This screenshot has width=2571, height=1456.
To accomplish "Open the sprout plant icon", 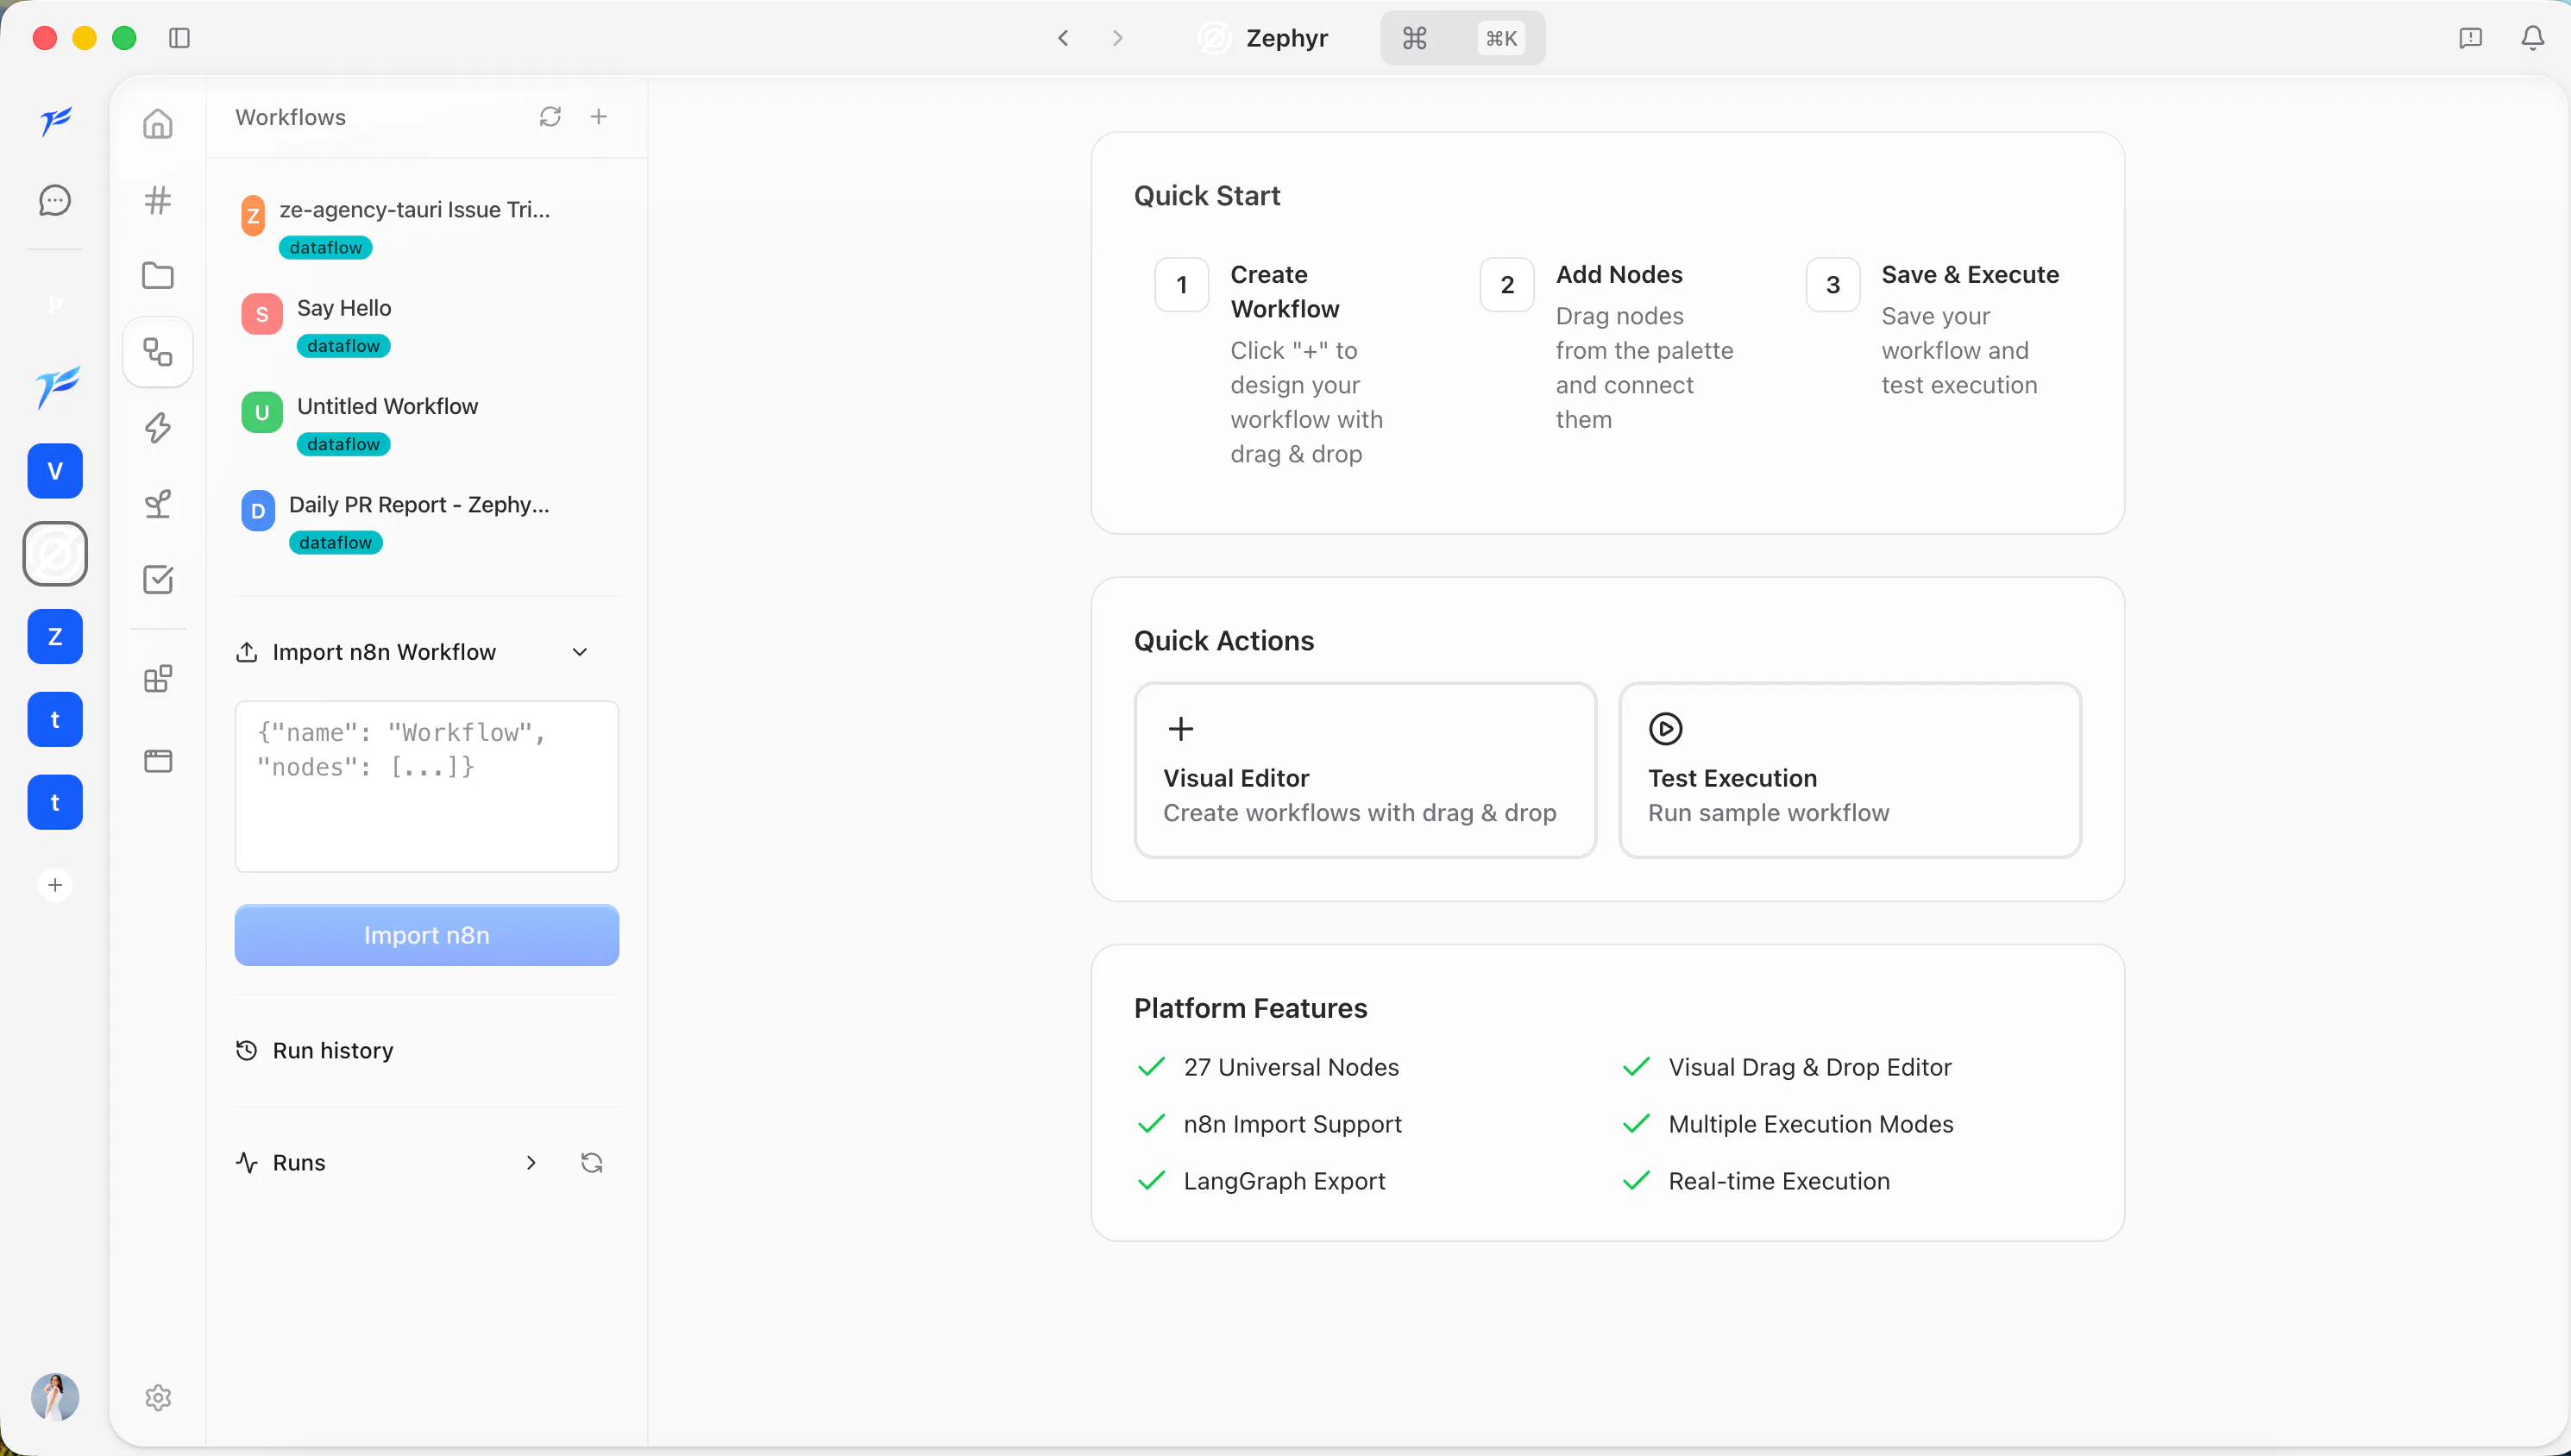I will pyautogui.click(x=158, y=503).
